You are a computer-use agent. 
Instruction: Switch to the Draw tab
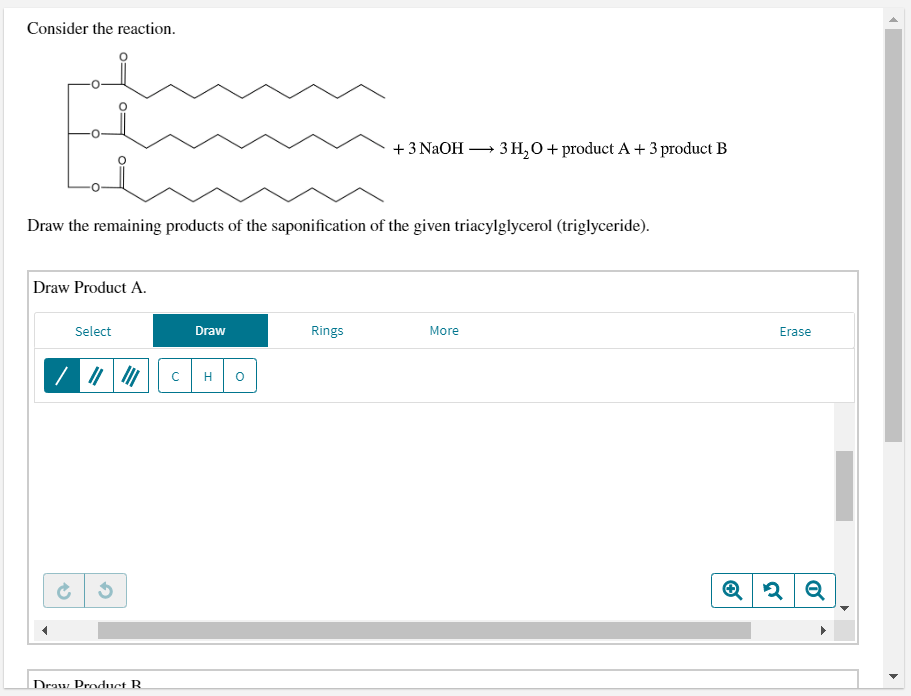pos(210,330)
